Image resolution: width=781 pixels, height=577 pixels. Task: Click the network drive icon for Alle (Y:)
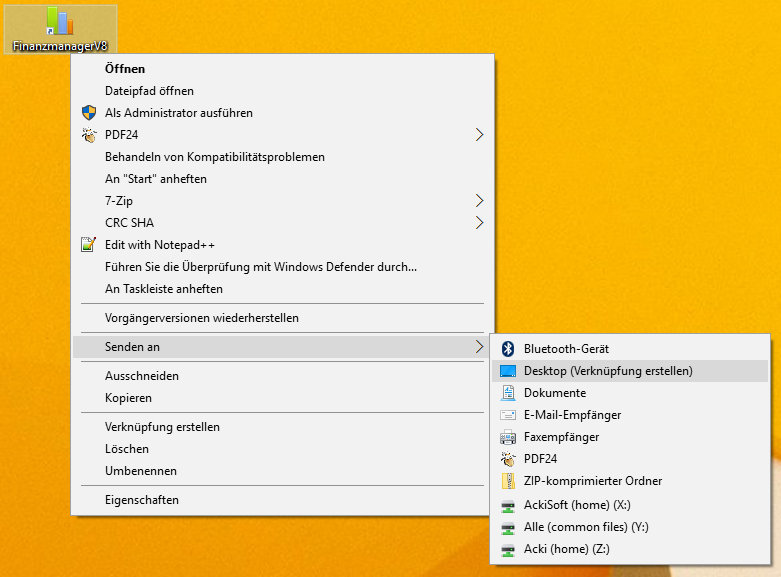(x=508, y=528)
